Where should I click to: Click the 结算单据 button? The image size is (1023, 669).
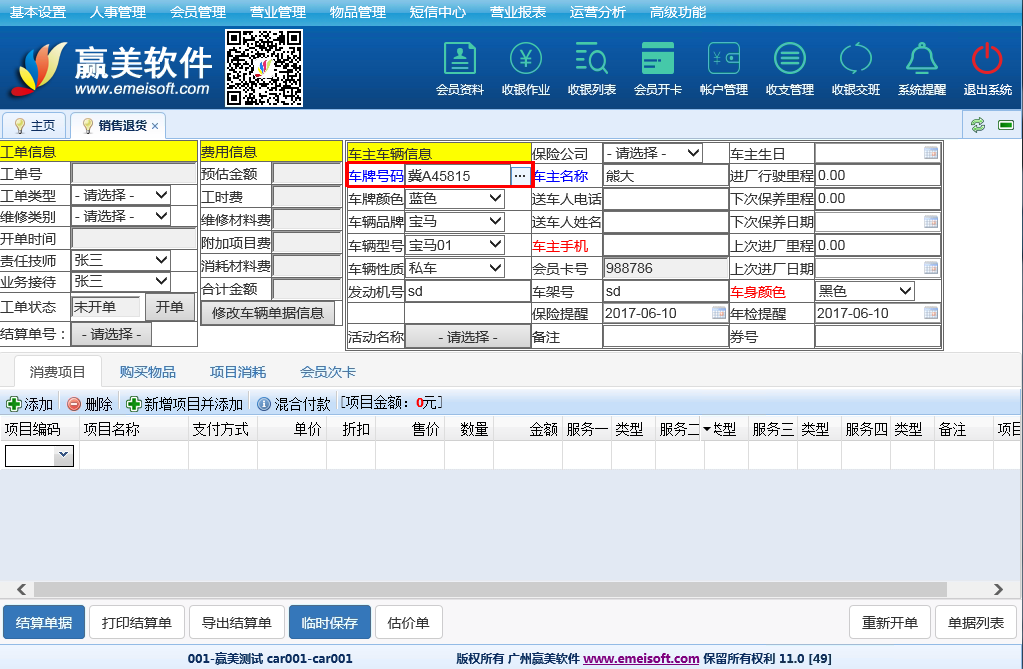44,623
